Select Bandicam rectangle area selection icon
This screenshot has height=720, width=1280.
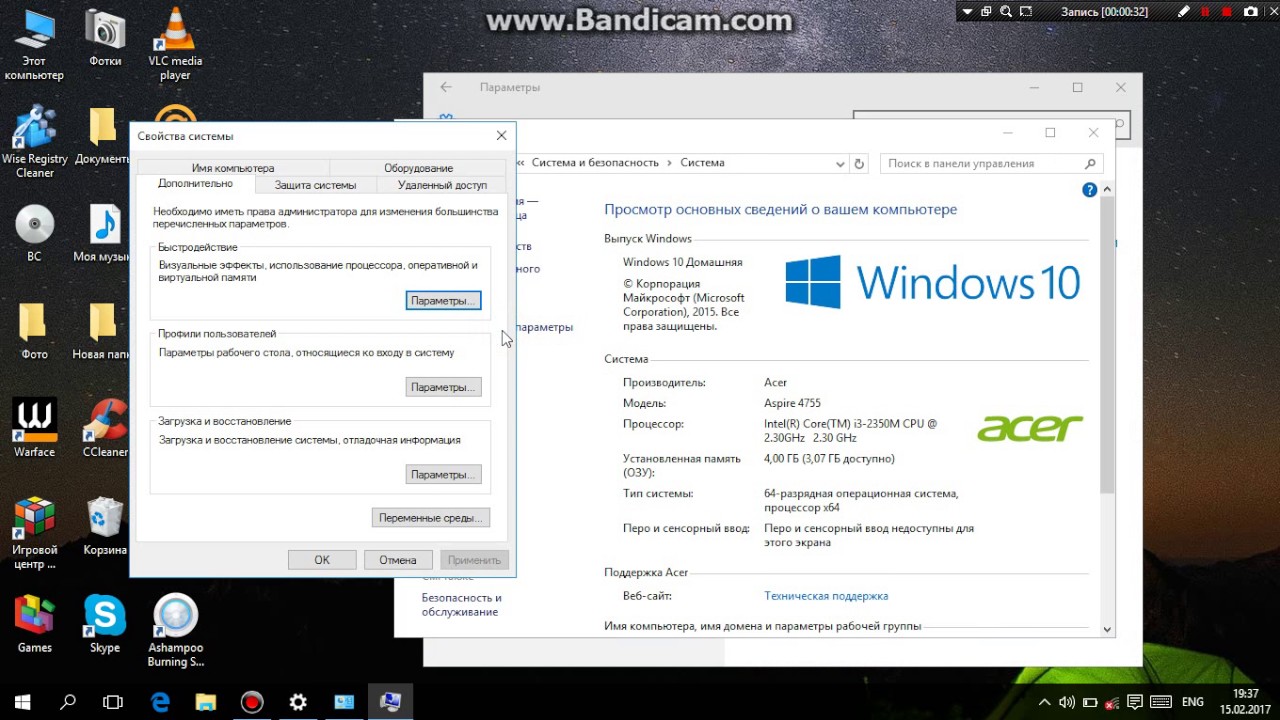[x=1026, y=11]
